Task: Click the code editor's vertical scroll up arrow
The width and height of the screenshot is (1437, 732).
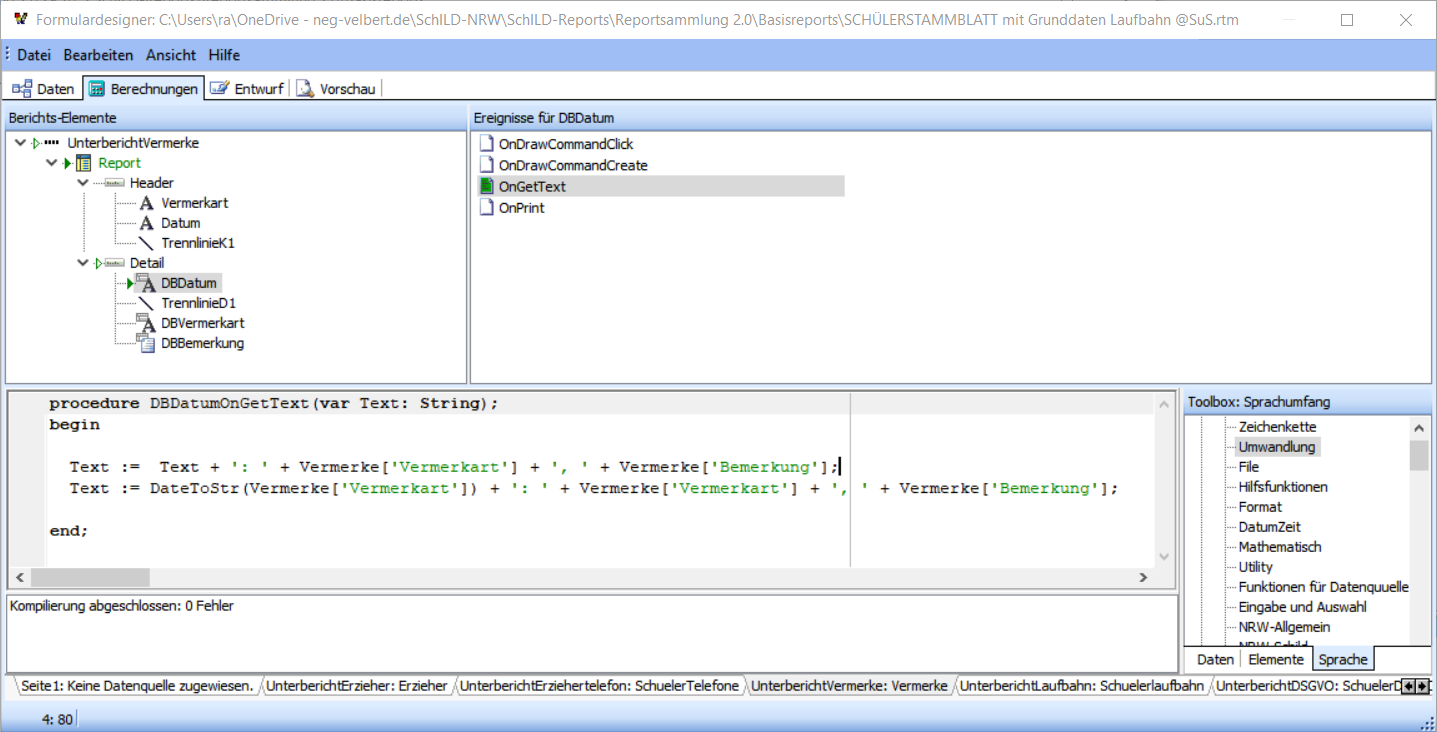Action: [1163, 403]
